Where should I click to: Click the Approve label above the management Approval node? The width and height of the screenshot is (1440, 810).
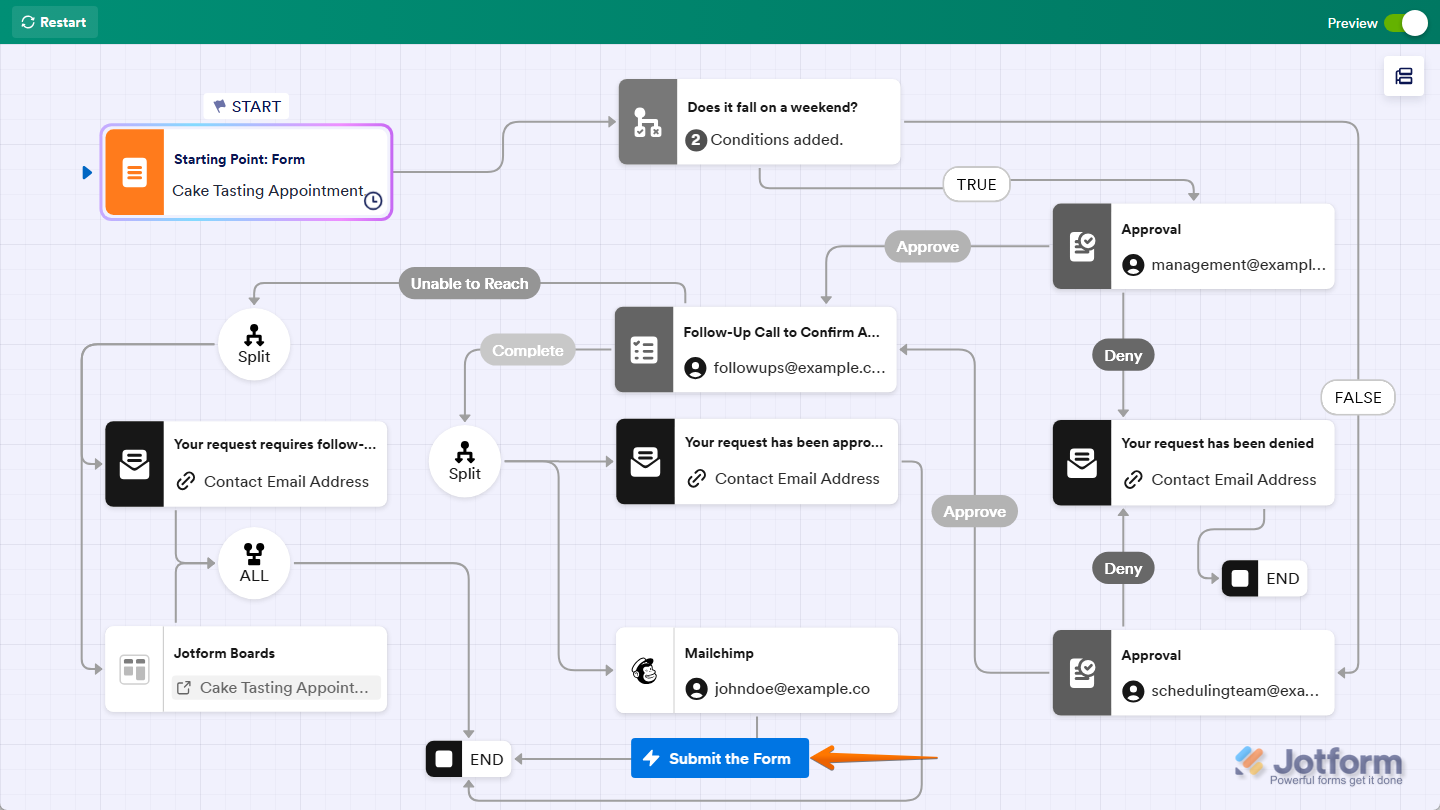point(927,246)
